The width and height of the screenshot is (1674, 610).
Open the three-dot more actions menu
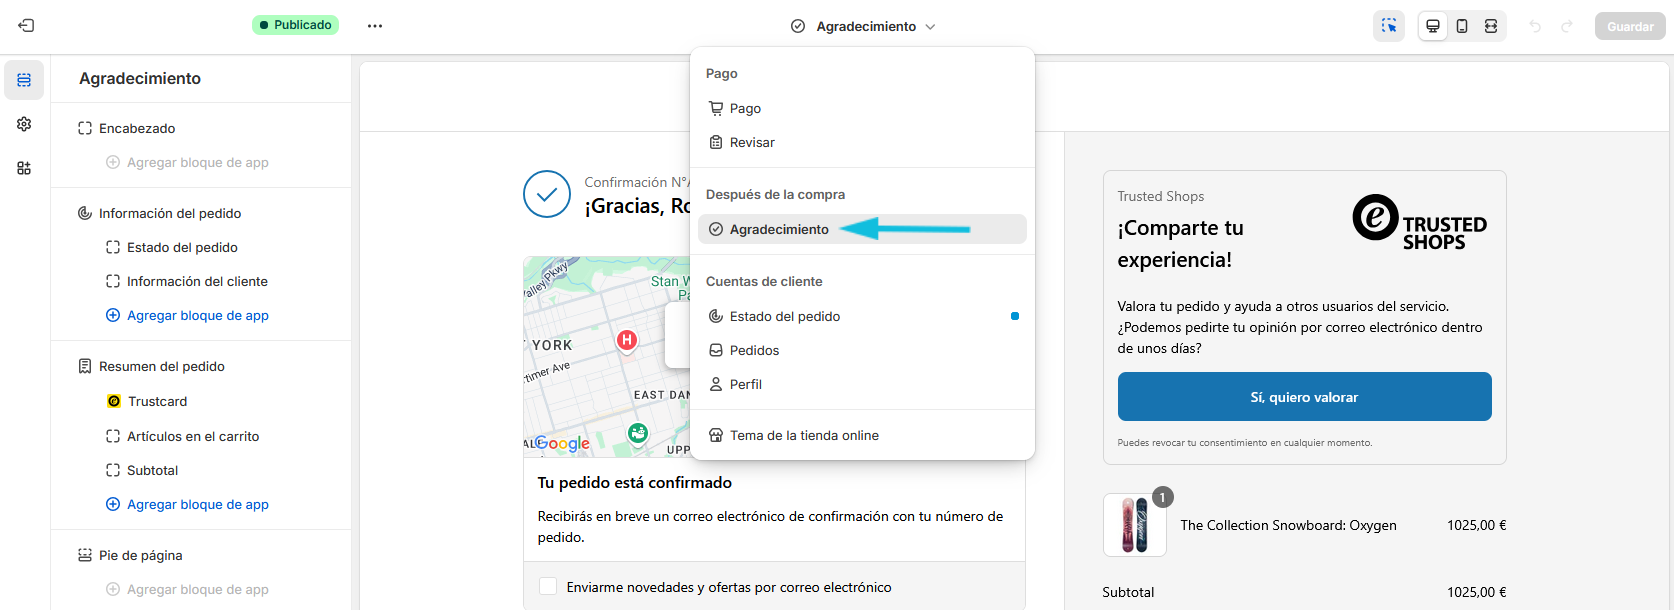[x=375, y=26]
